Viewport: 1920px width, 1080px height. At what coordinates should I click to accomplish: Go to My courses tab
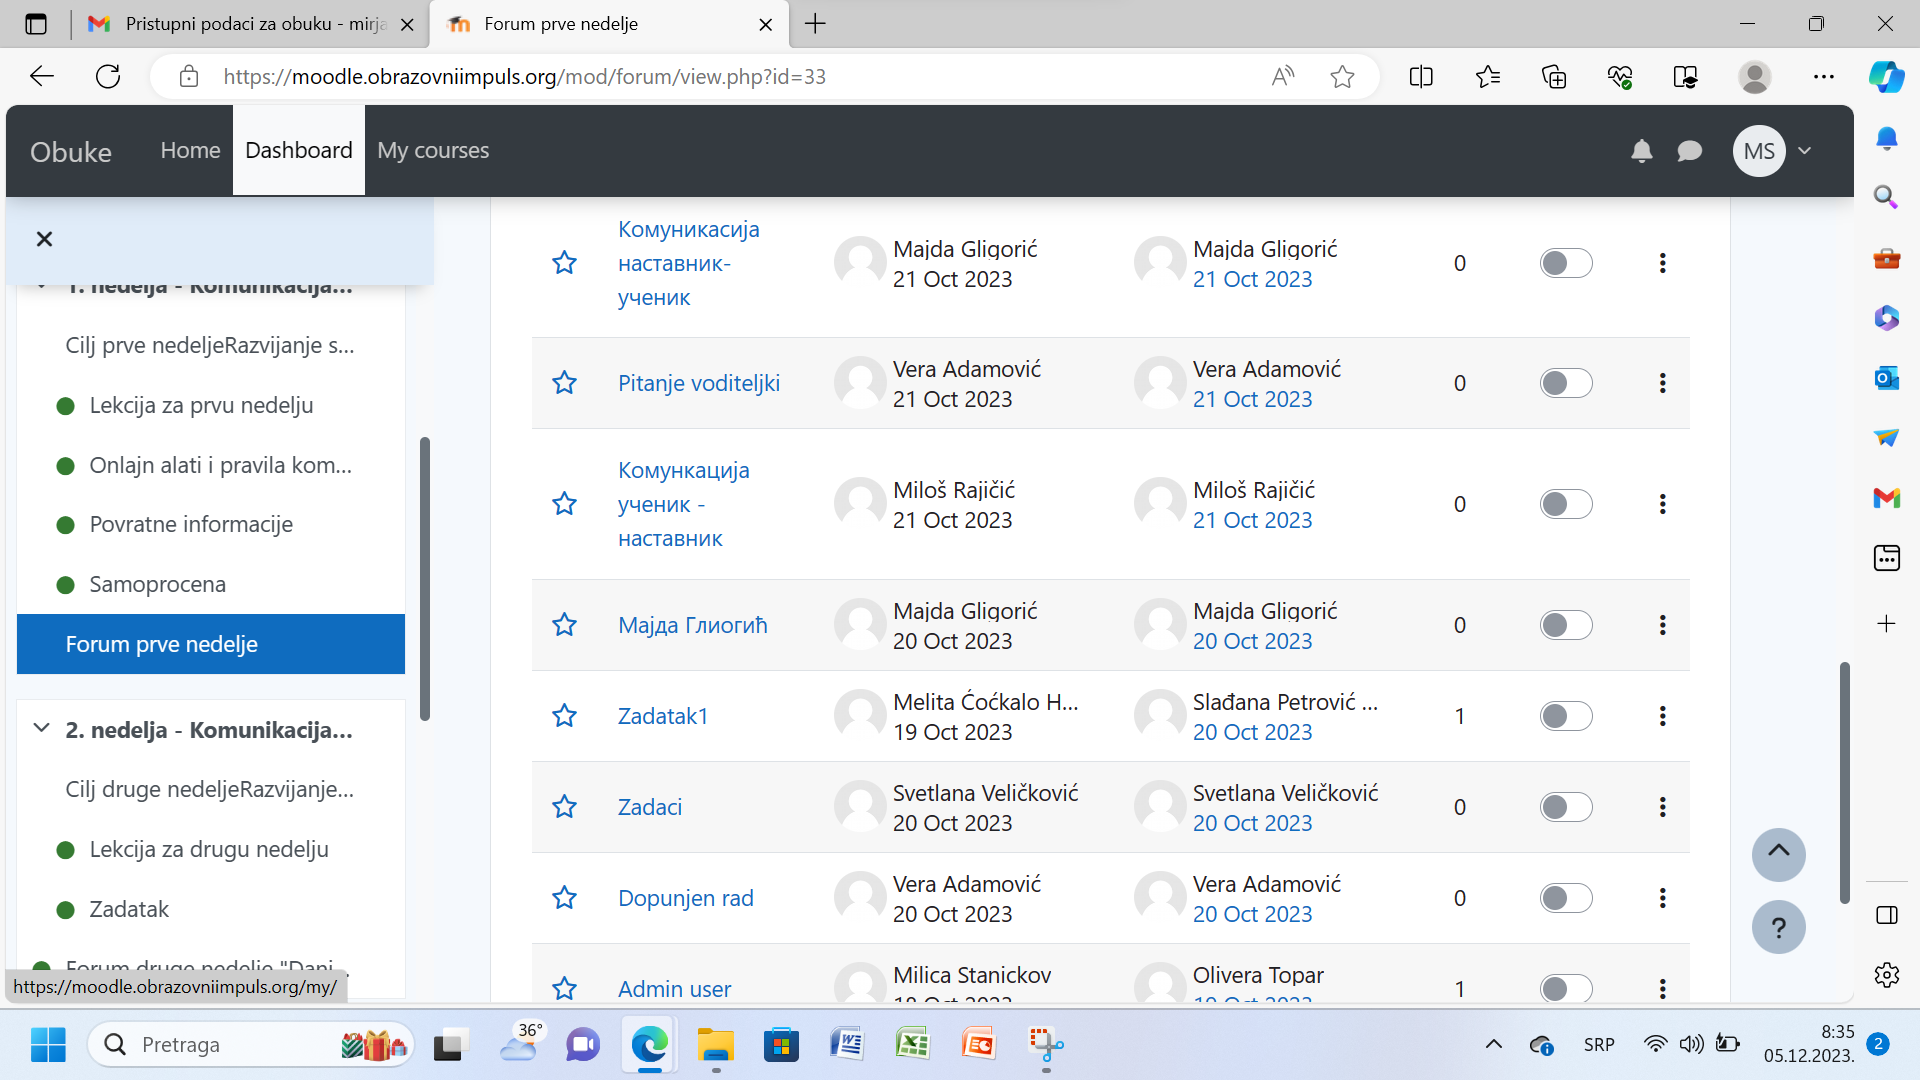433,151
